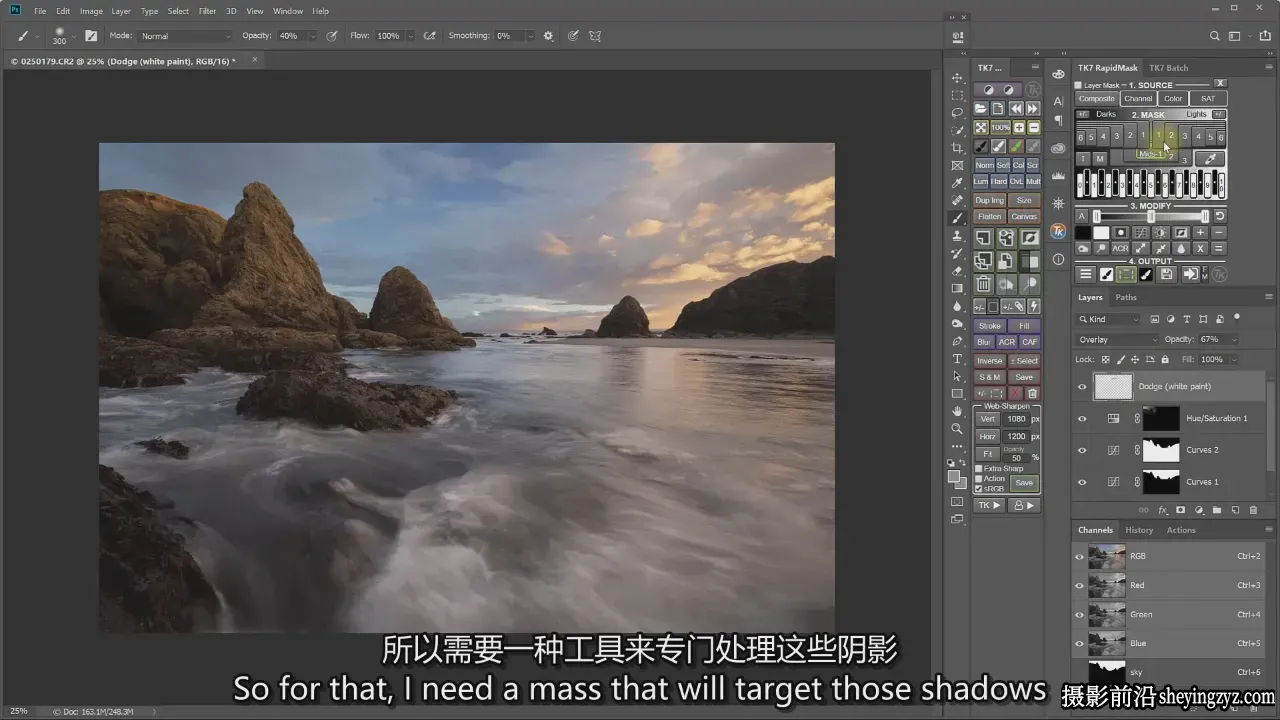Select the Curves 2 layer mask thumbnail
The image size is (1280, 720).
pyautogui.click(x=1162, y=451)
